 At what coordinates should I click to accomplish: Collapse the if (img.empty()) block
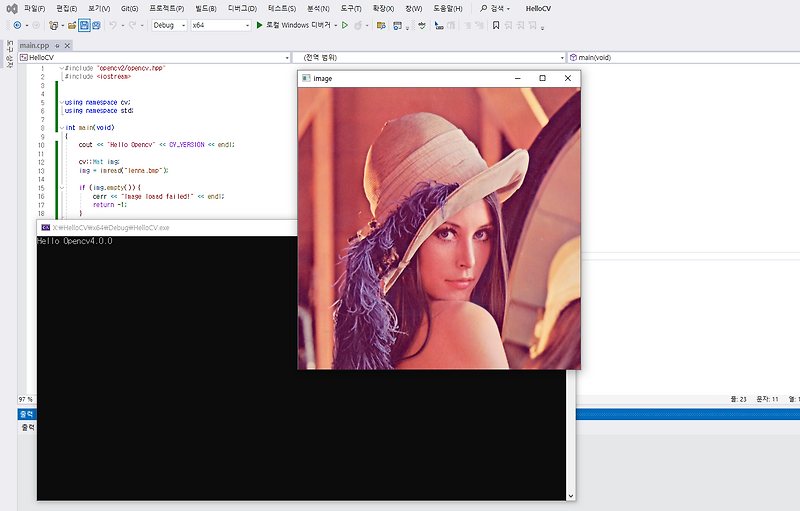(62, 188)
